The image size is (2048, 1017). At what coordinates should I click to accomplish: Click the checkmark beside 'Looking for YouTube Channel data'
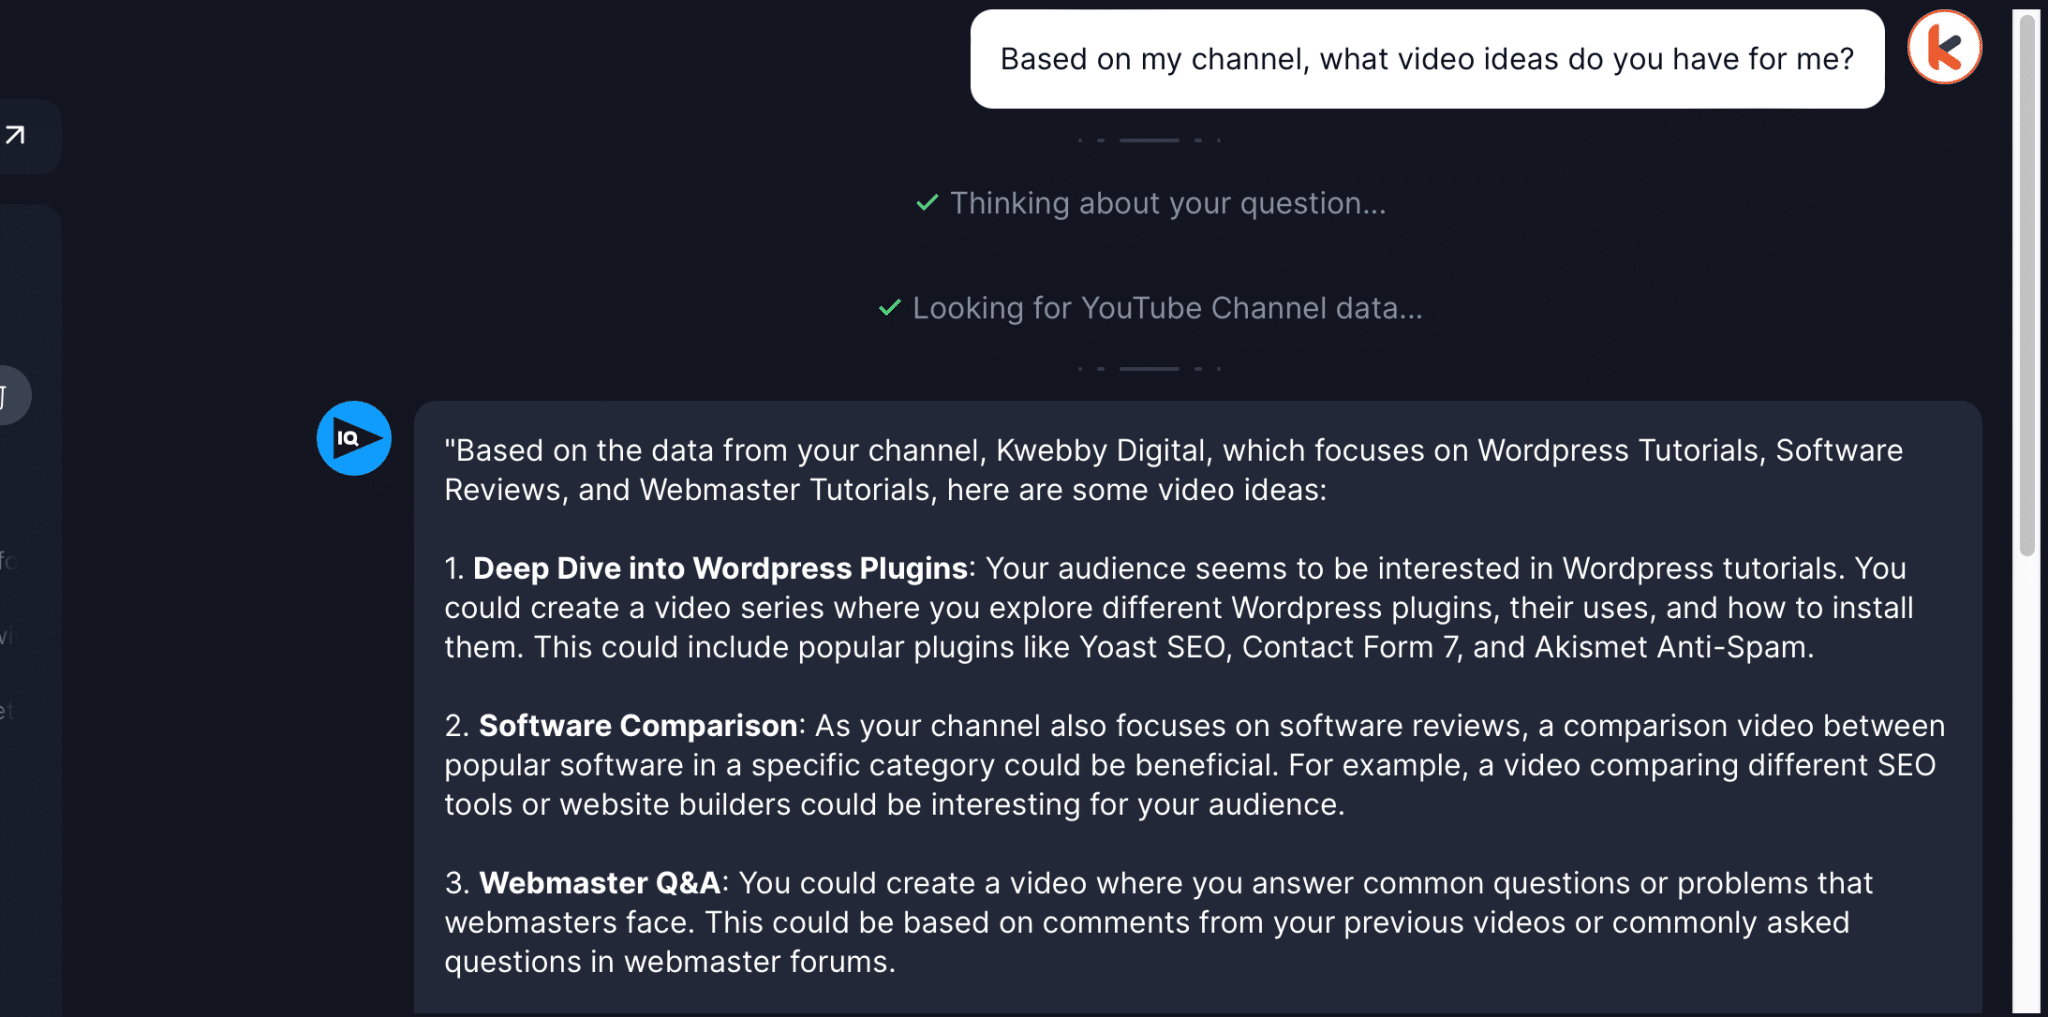click(888, 307)
